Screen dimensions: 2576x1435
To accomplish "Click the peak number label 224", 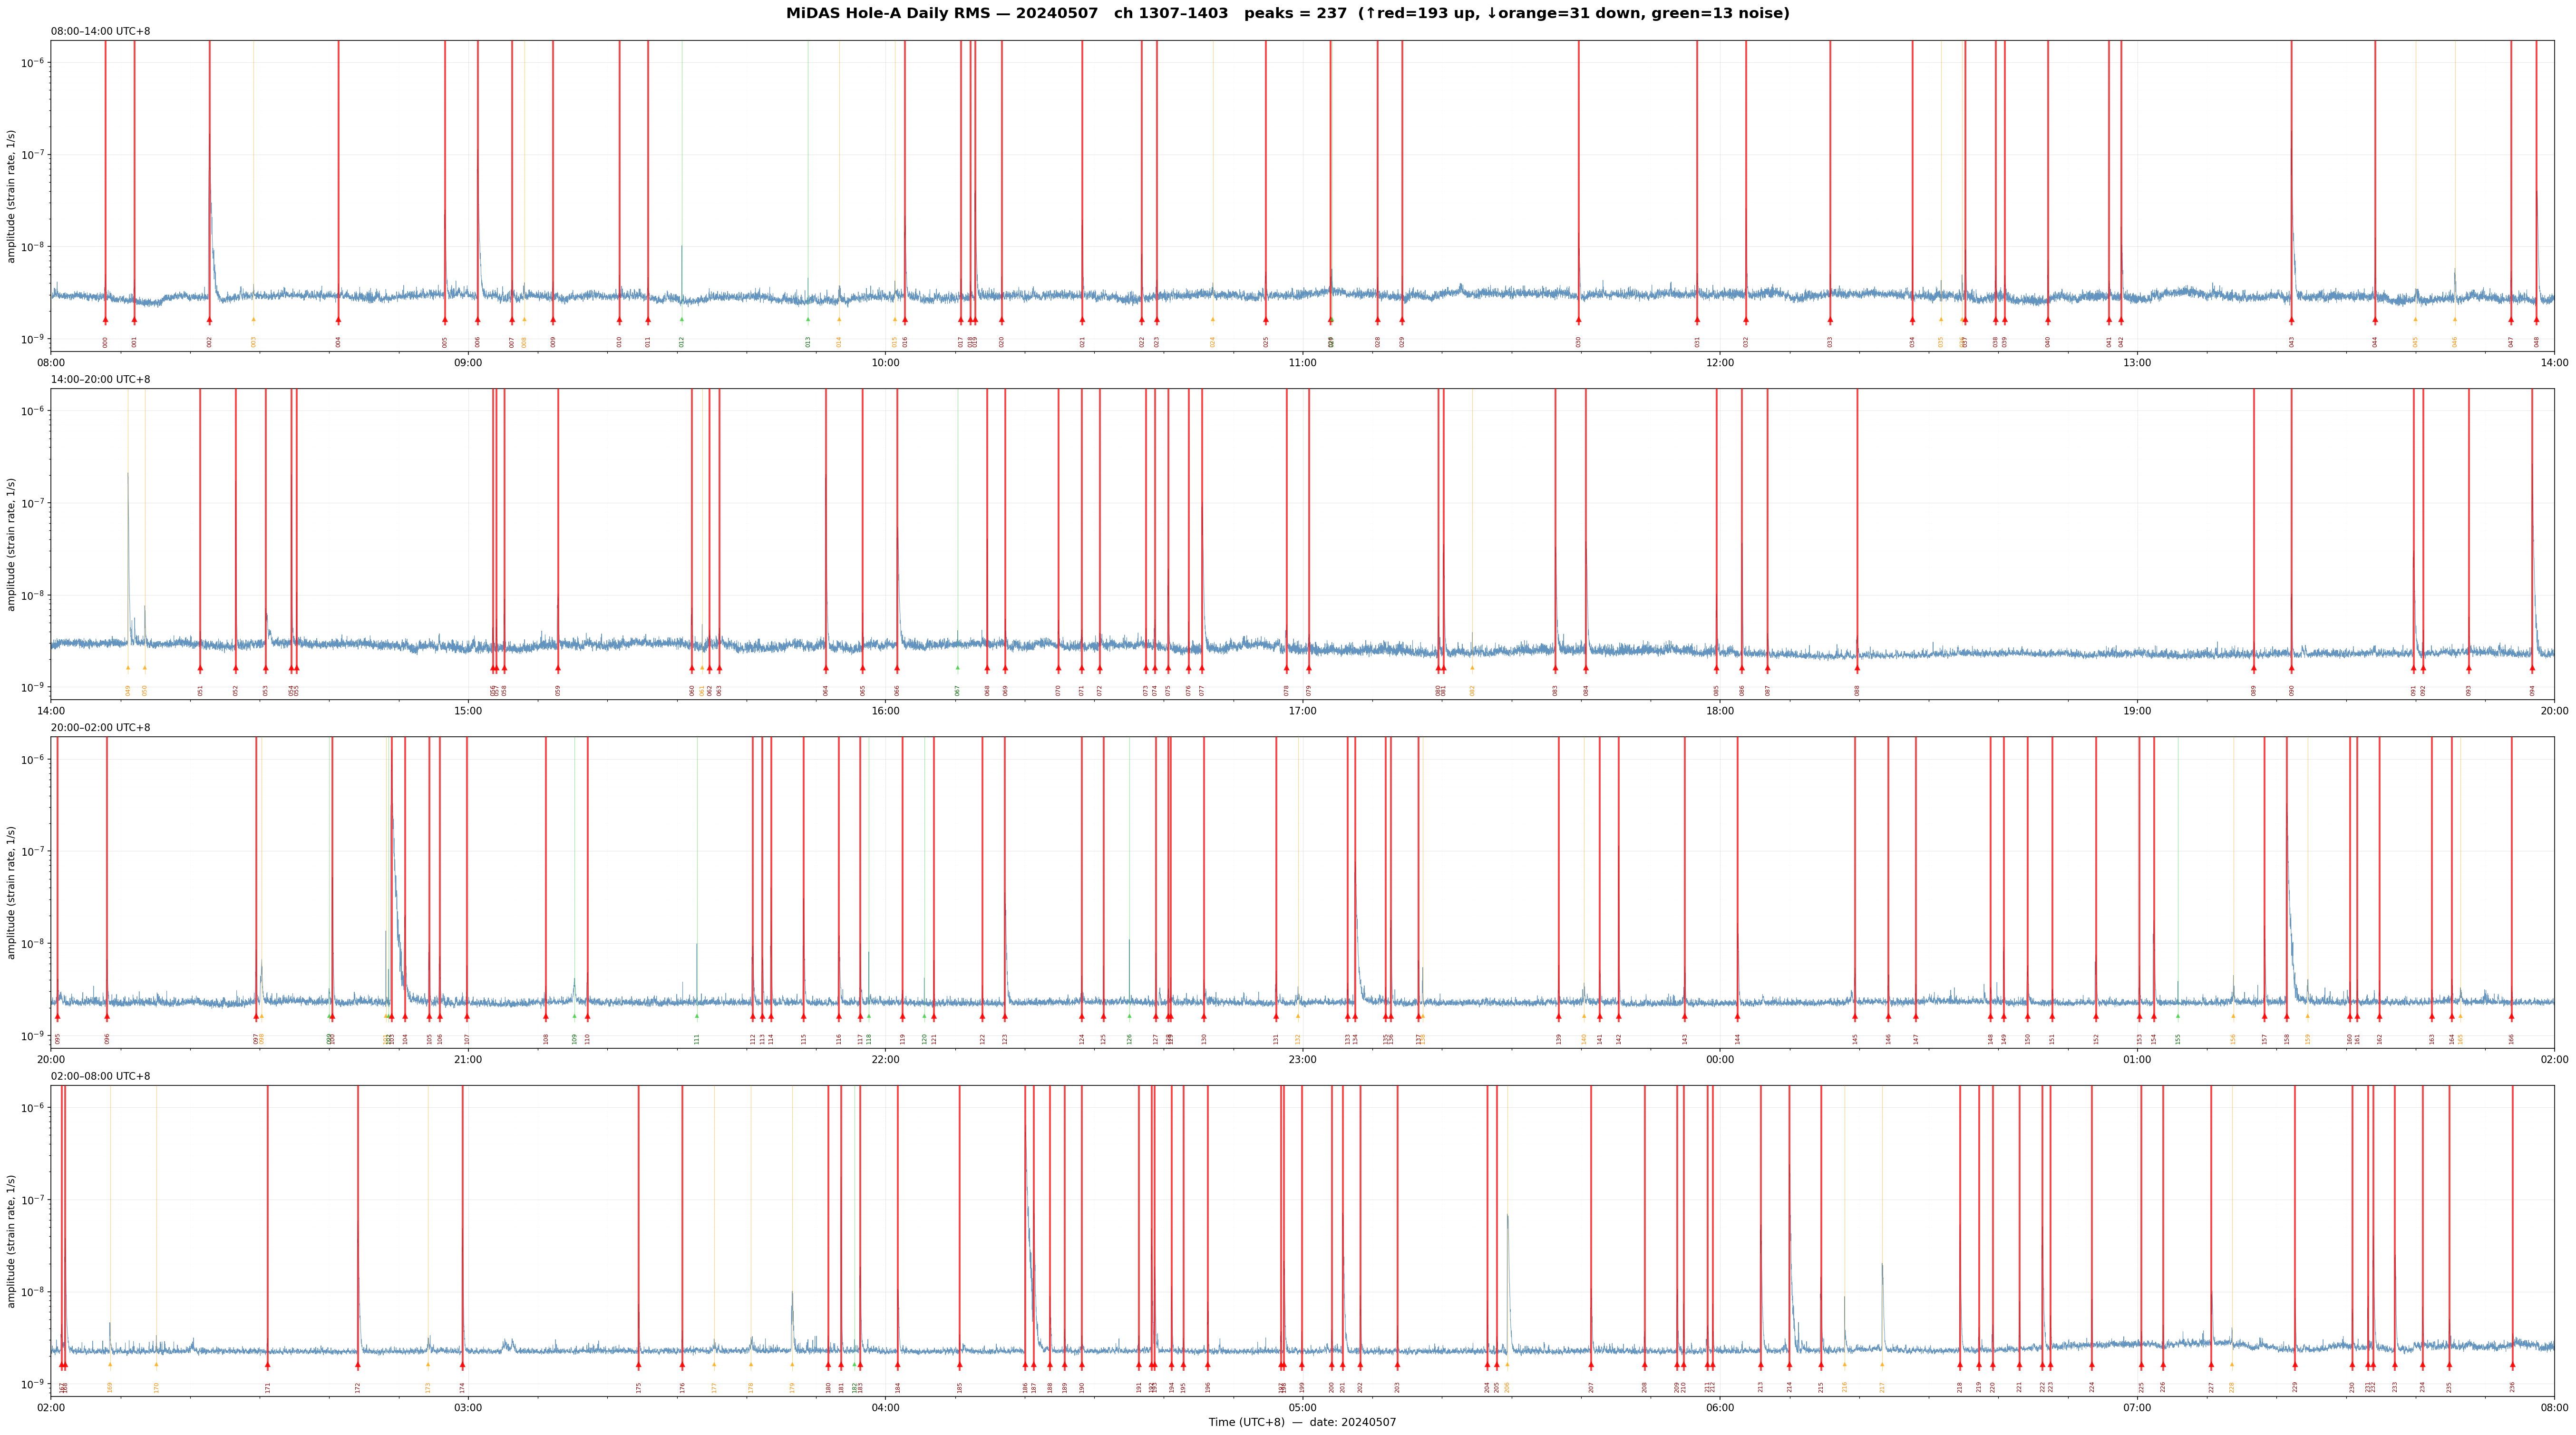I will tap(2091, 1387).
